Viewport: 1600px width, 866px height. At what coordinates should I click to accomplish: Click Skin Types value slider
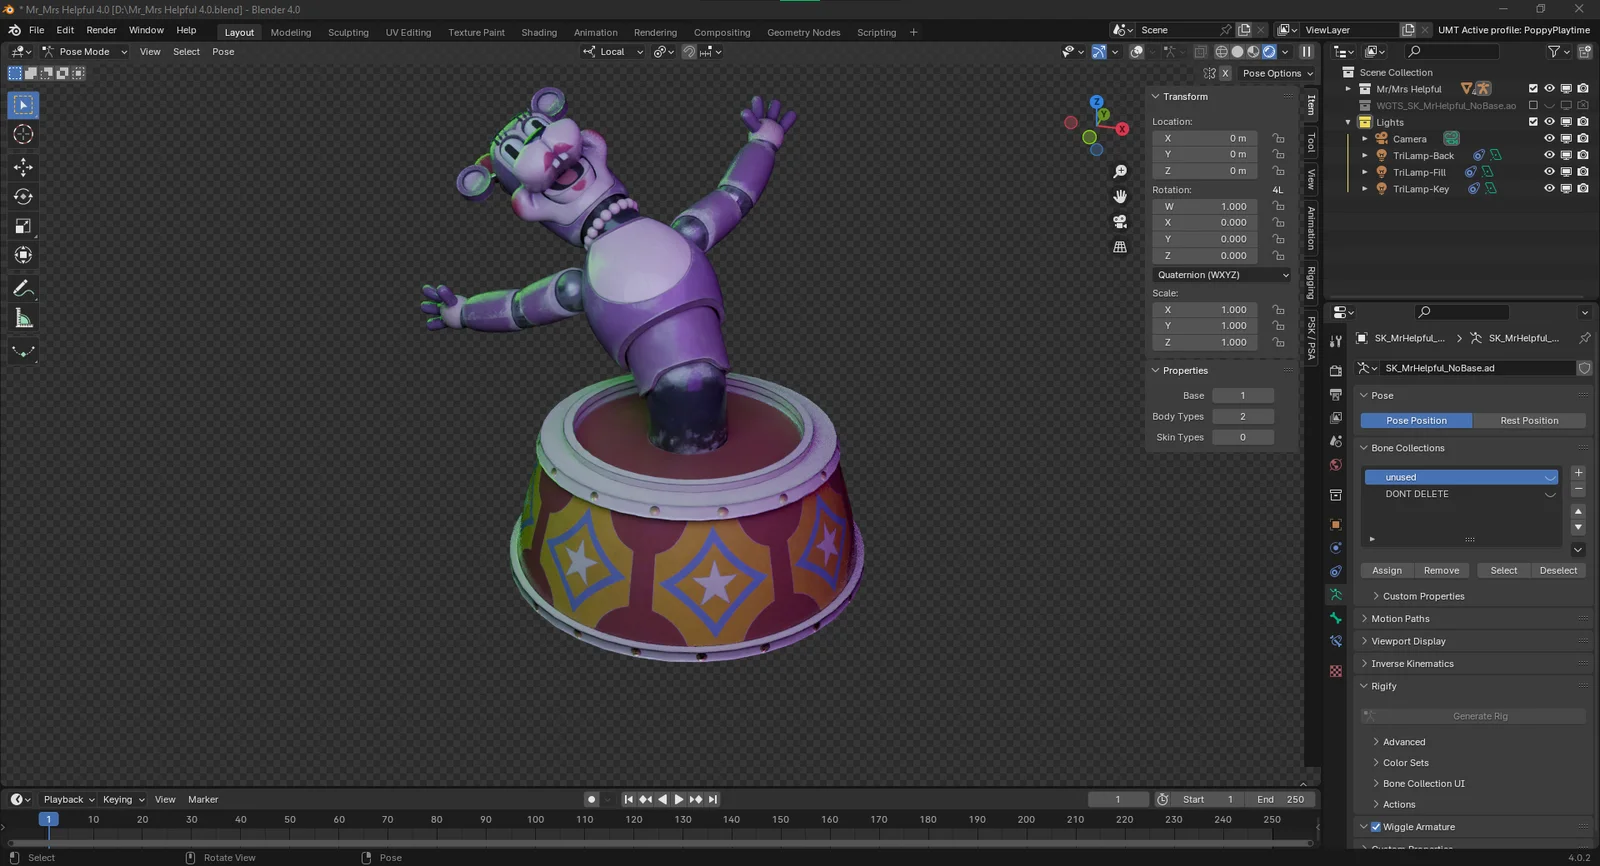point(1243,437)
